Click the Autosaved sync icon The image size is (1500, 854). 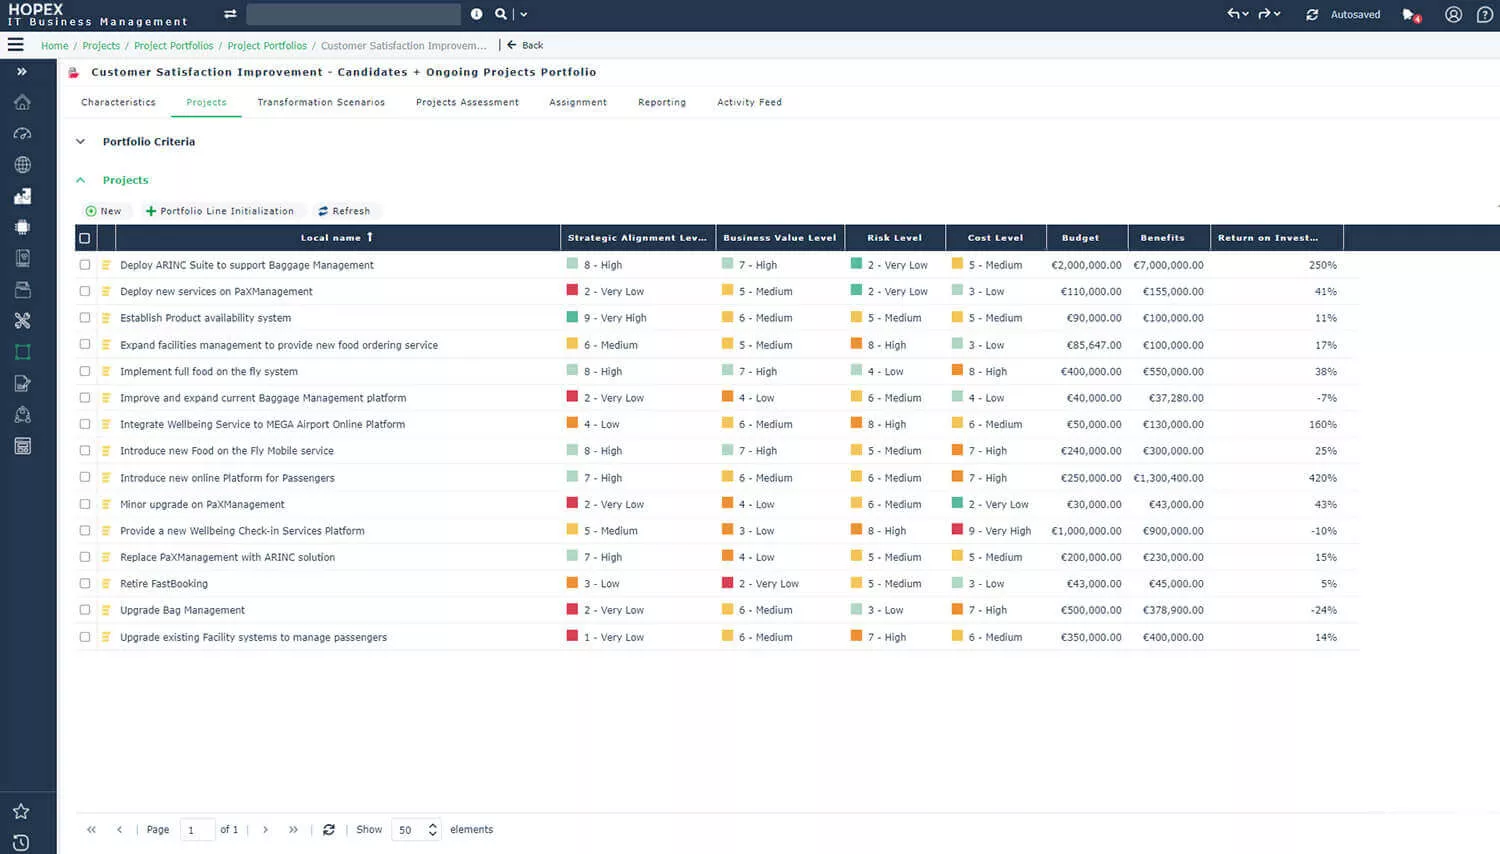click(x=1312, y=14)
